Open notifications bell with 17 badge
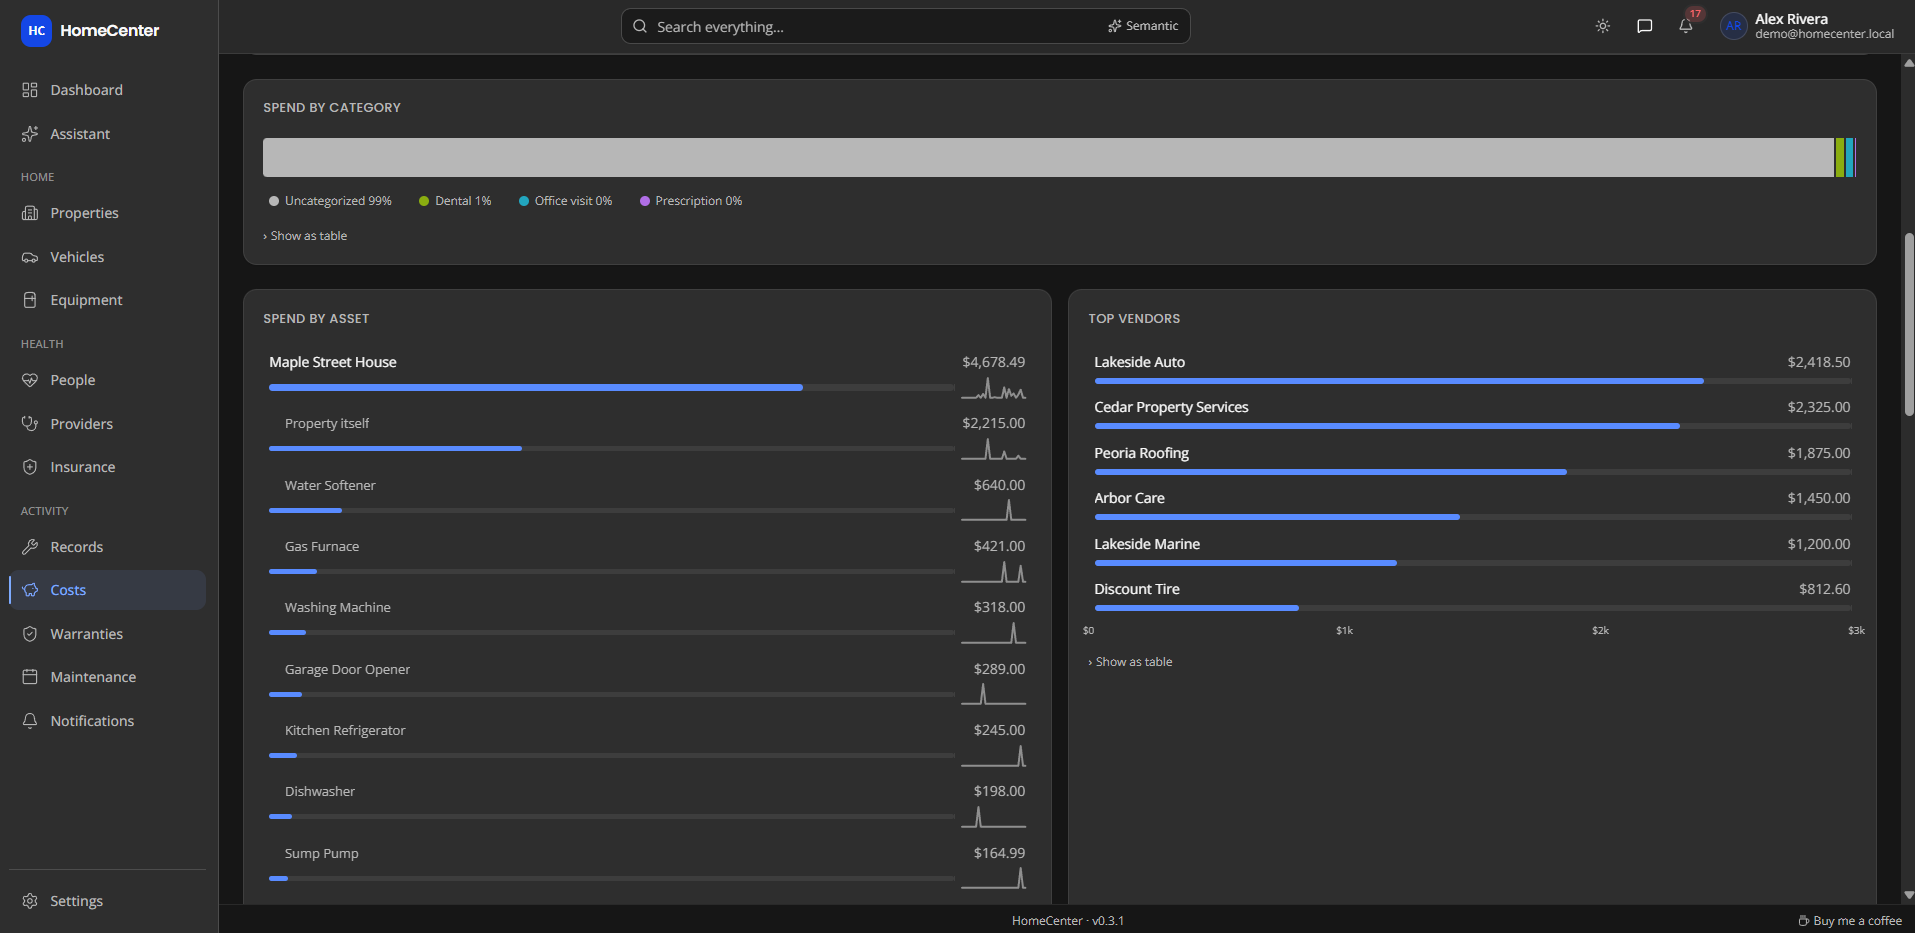 [x=1686, y=26]
